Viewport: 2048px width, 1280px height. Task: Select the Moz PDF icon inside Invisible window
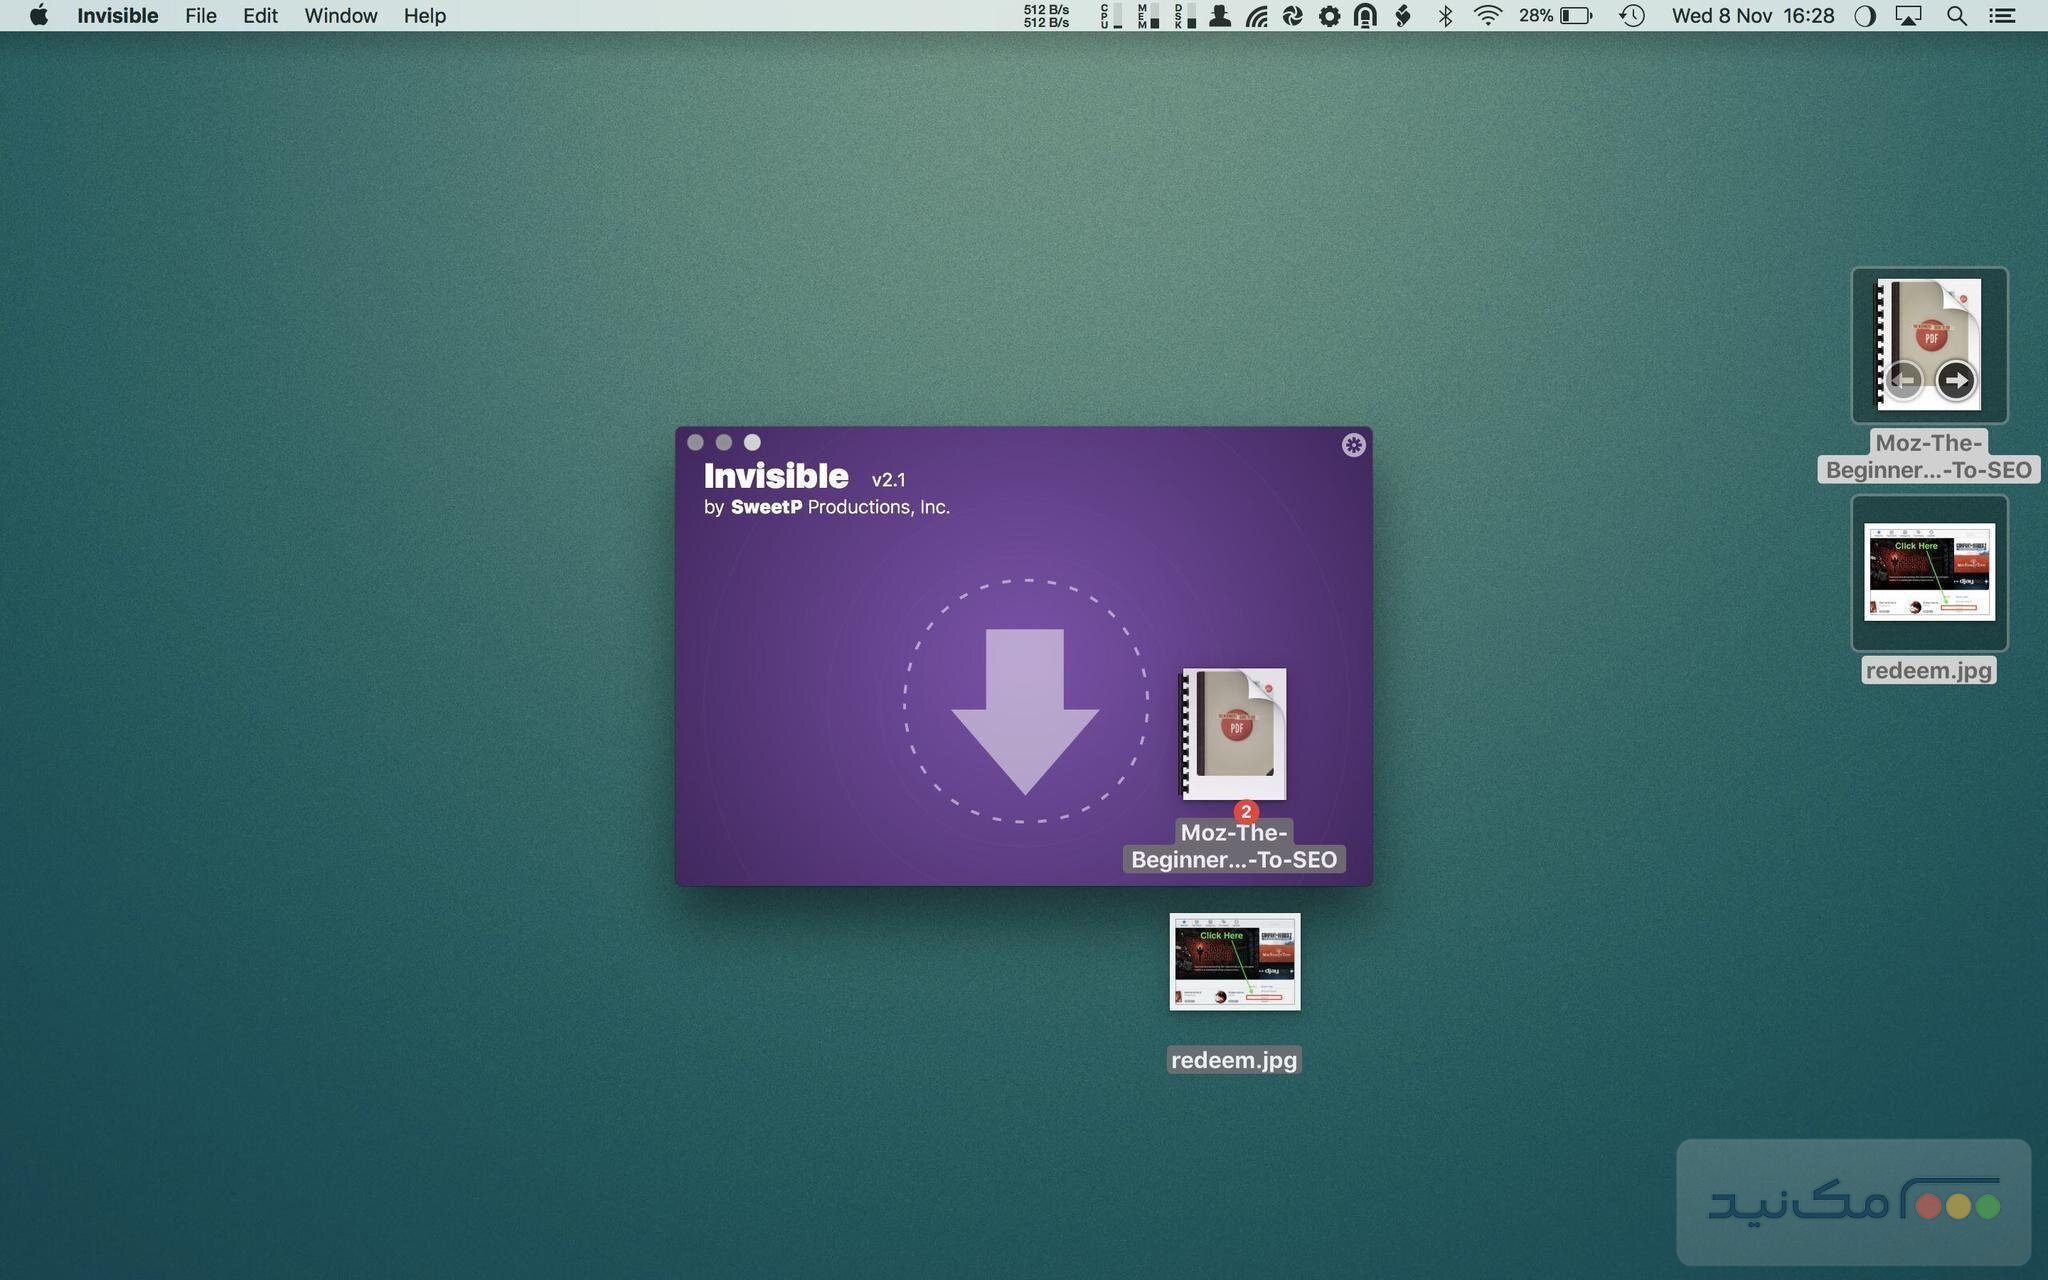(1234, 734)
